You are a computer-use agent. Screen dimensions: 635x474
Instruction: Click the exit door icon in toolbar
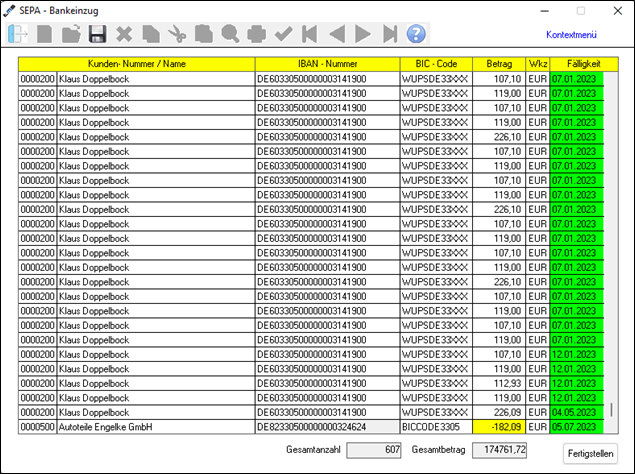tap(17, 34)
